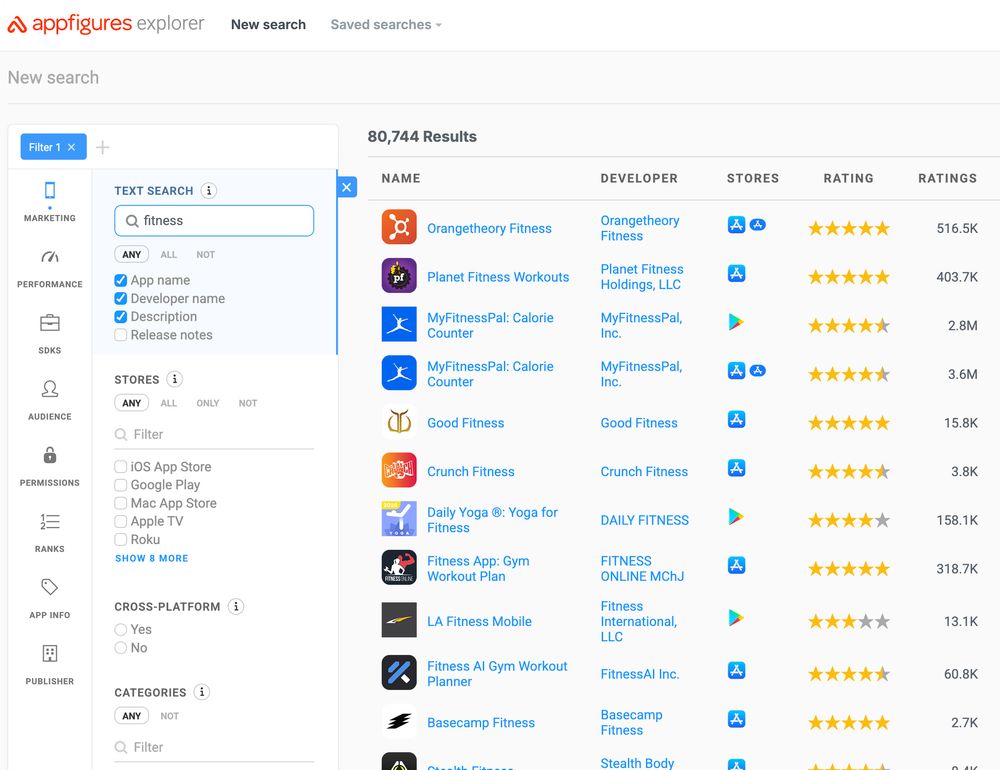Expand stores list with Show 8 More

[152, 558]
